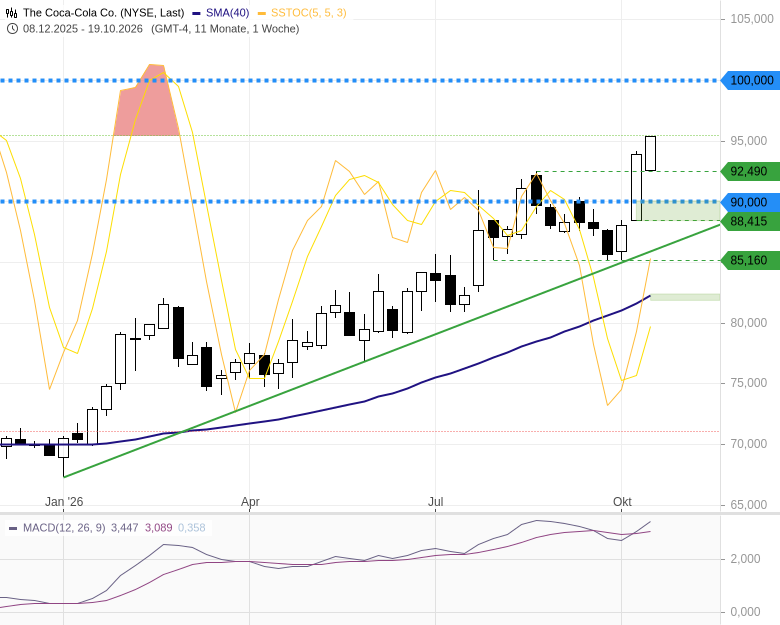780x625 pixels.
Task: Click the MACD(12, 26, 9) indicator label
Action: (x=64, y=527)
